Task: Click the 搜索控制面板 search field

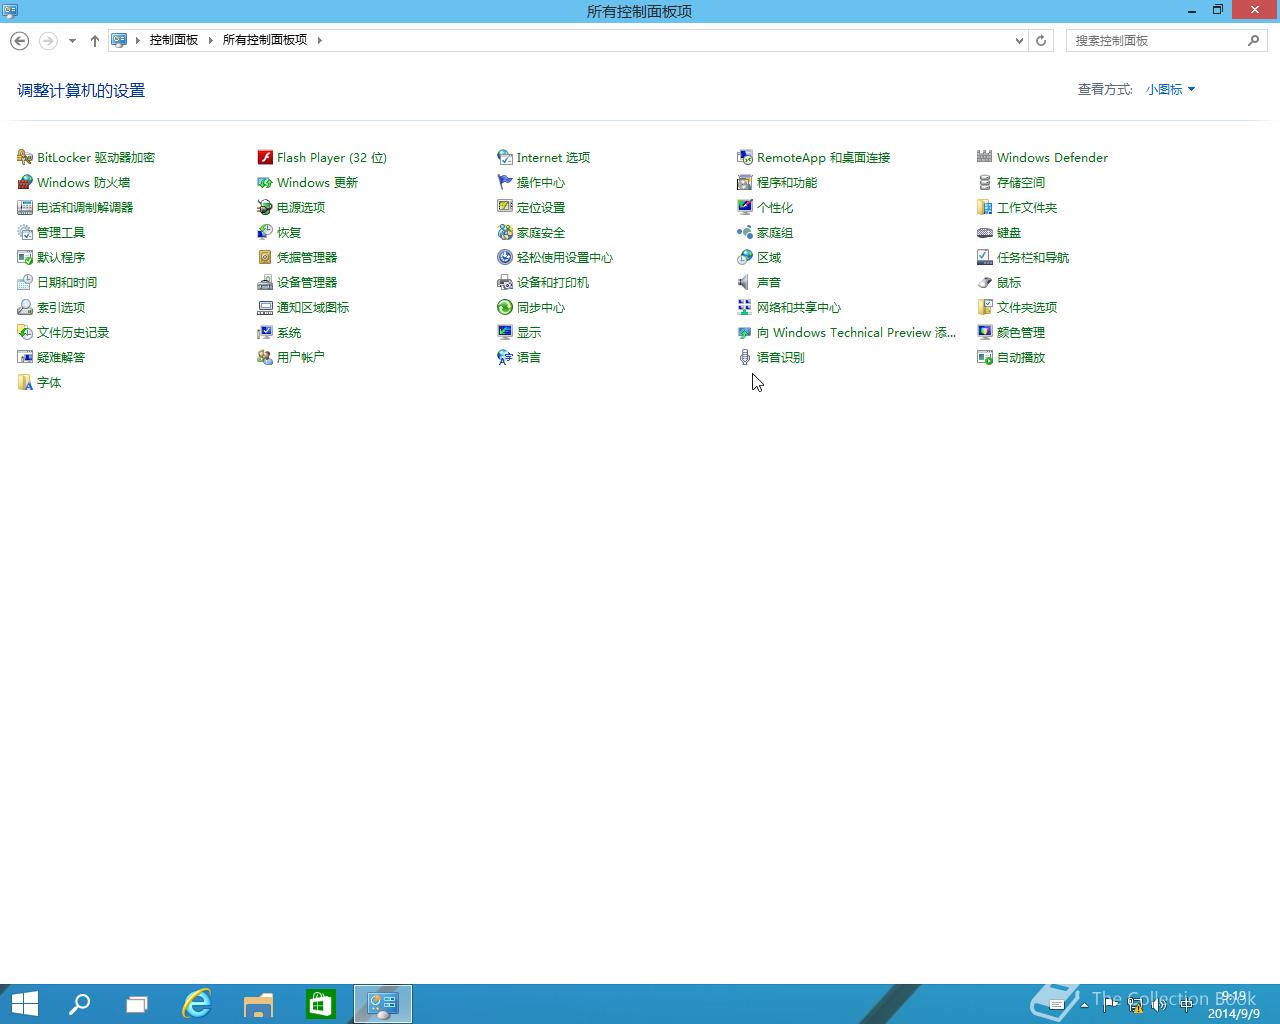Action: click(1166, 40)
